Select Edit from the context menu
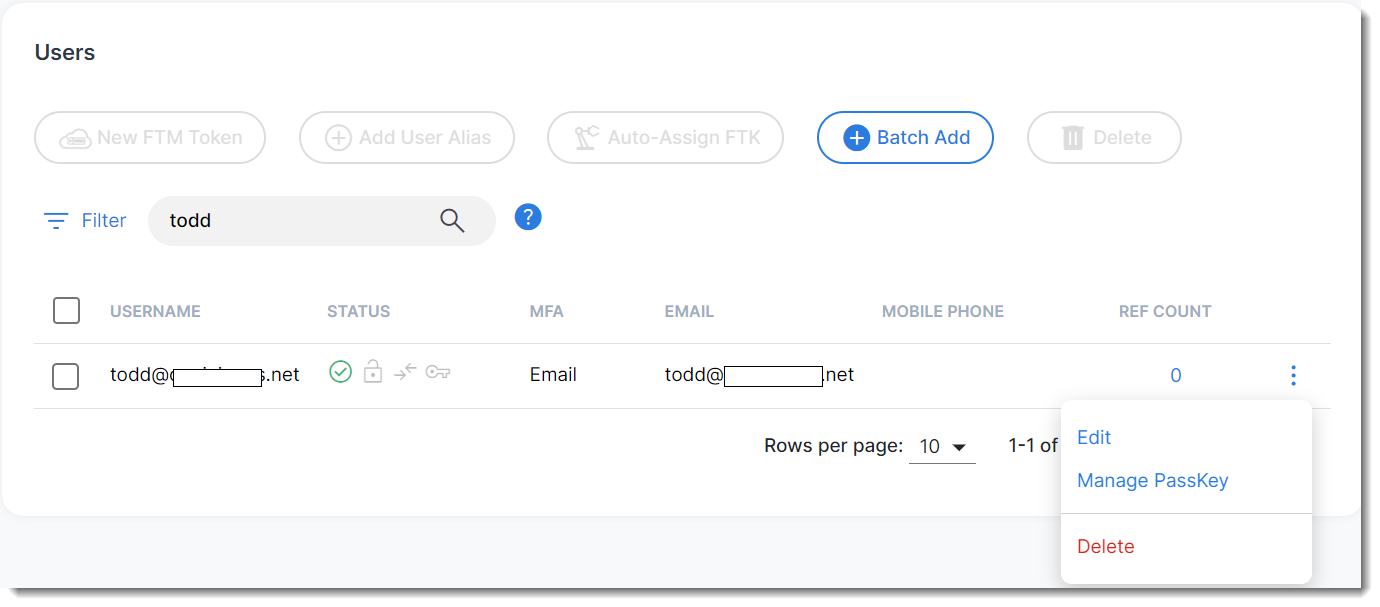Screen dimensions: 1380x607 (1094, 437)
